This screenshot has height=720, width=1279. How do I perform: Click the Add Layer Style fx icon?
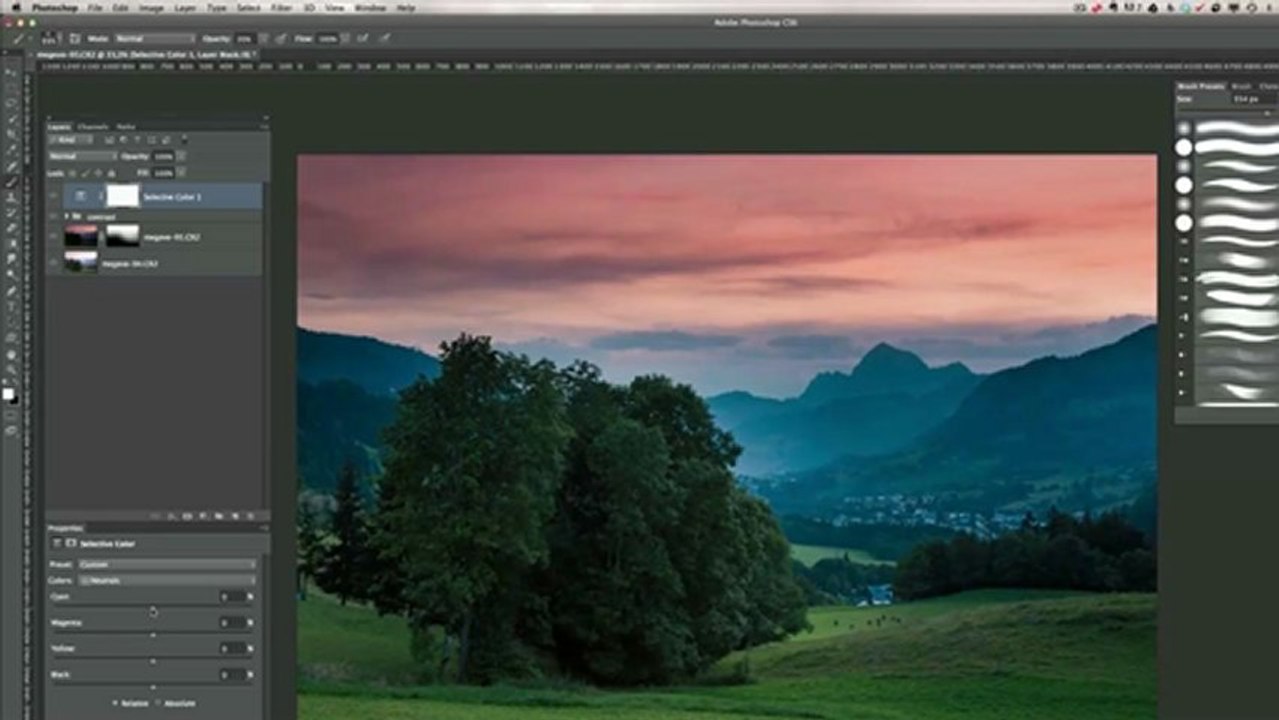pyautogui.click(x=171, y=516)
